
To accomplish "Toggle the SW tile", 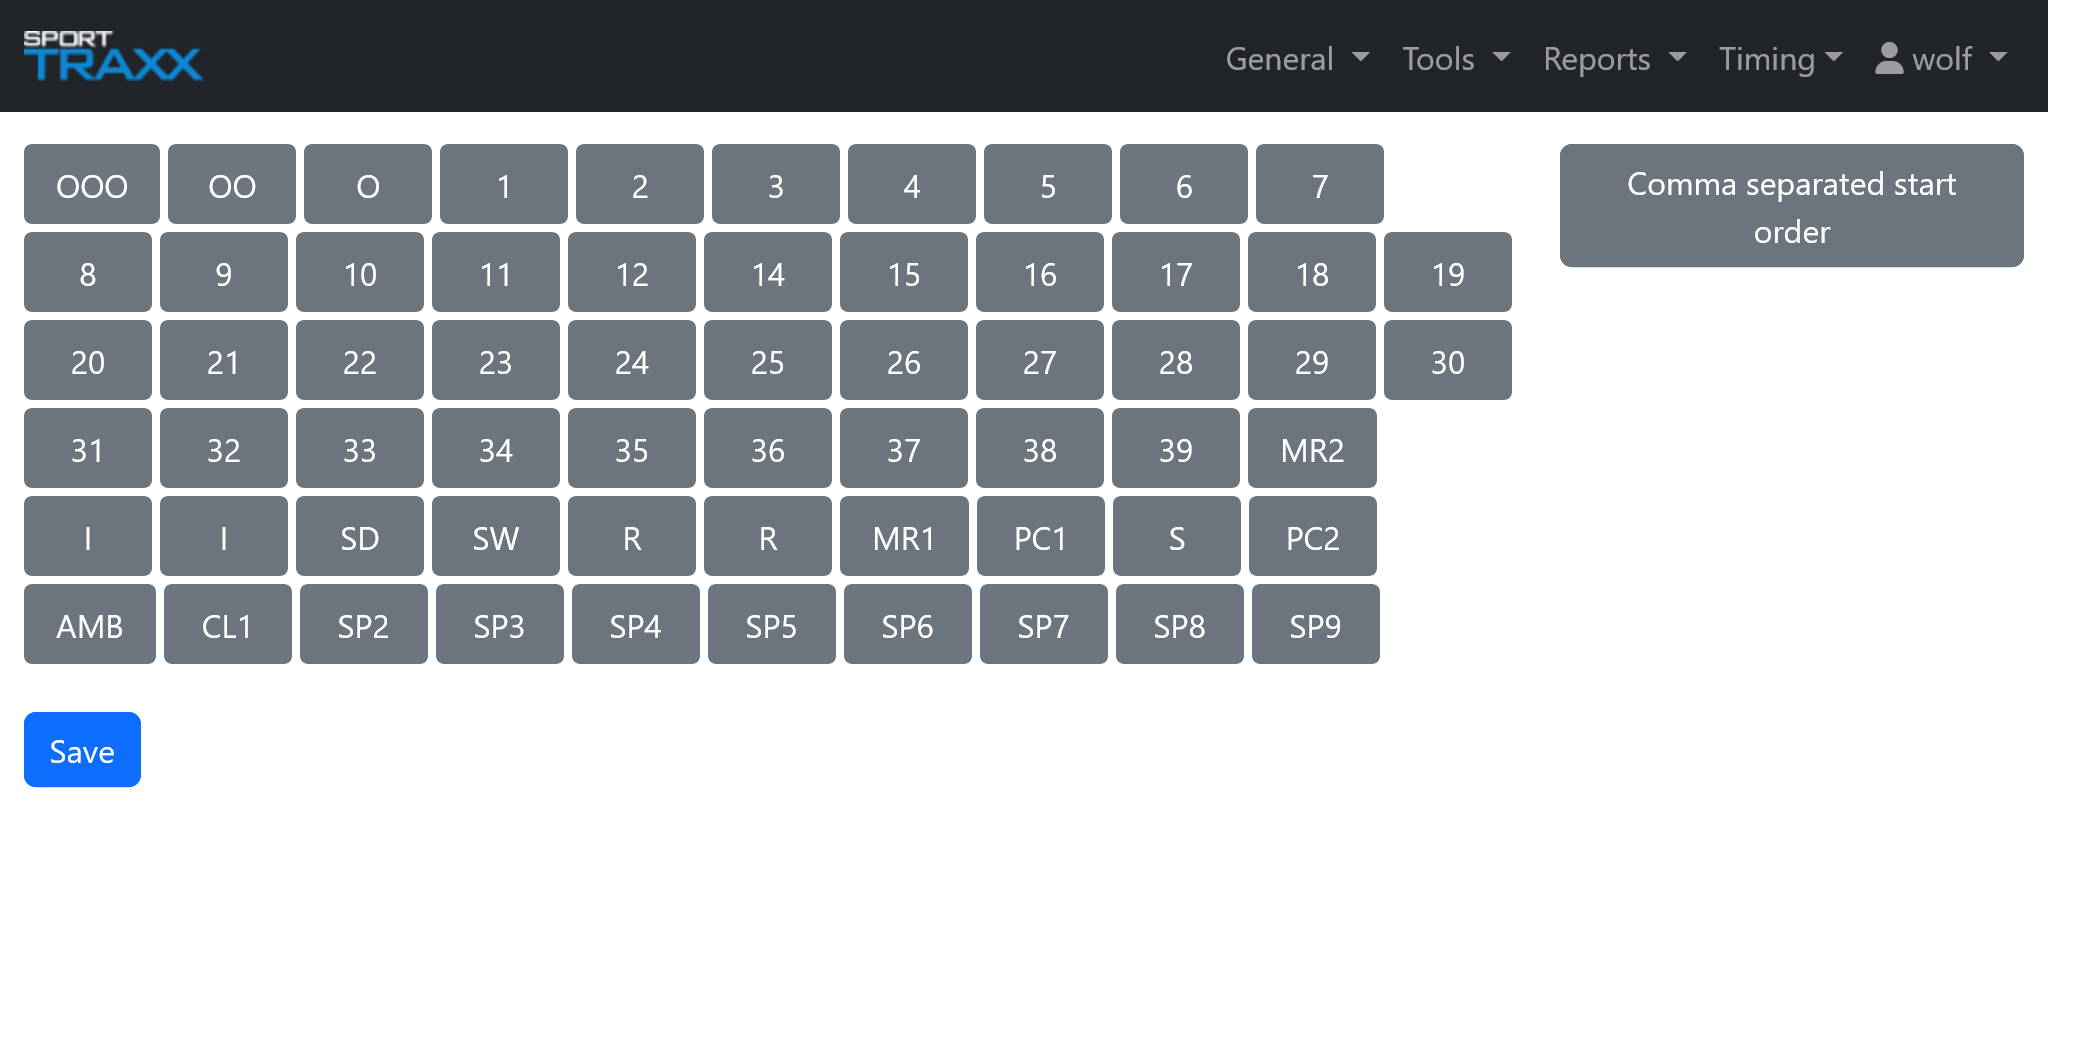I will point(496,537).
